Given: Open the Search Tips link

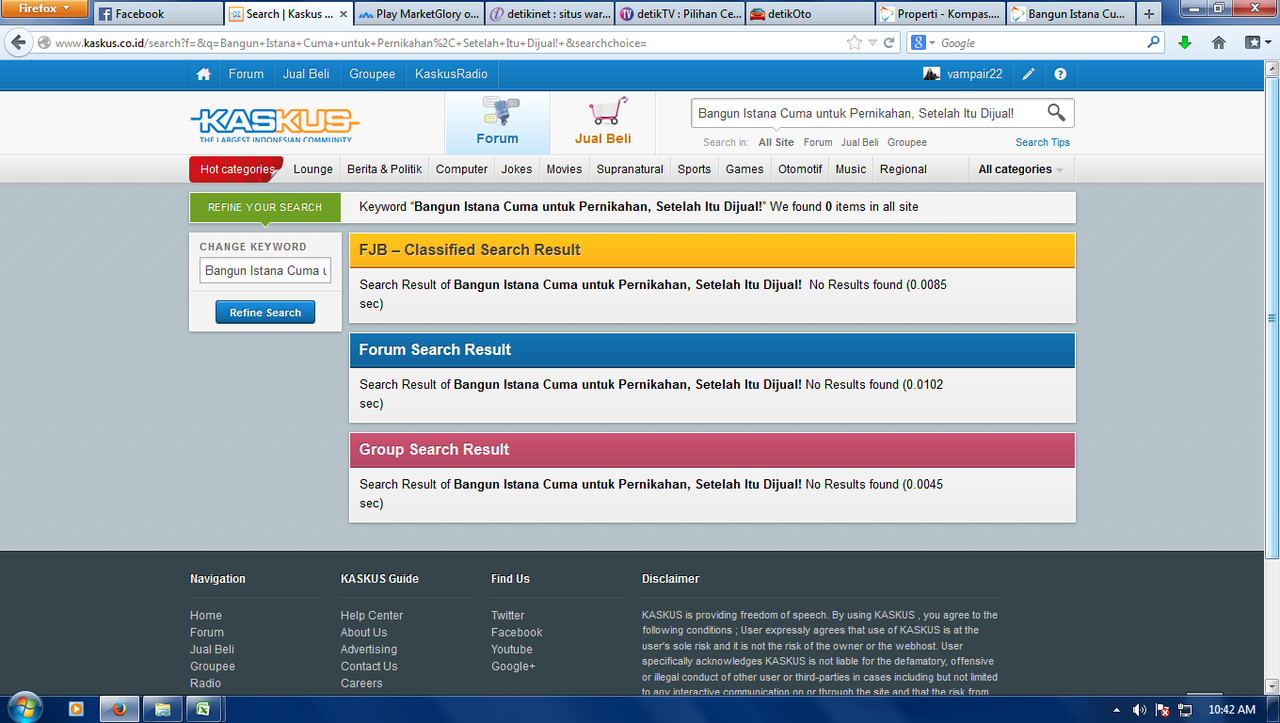Looking at the screenshot, I should 1043,142.
